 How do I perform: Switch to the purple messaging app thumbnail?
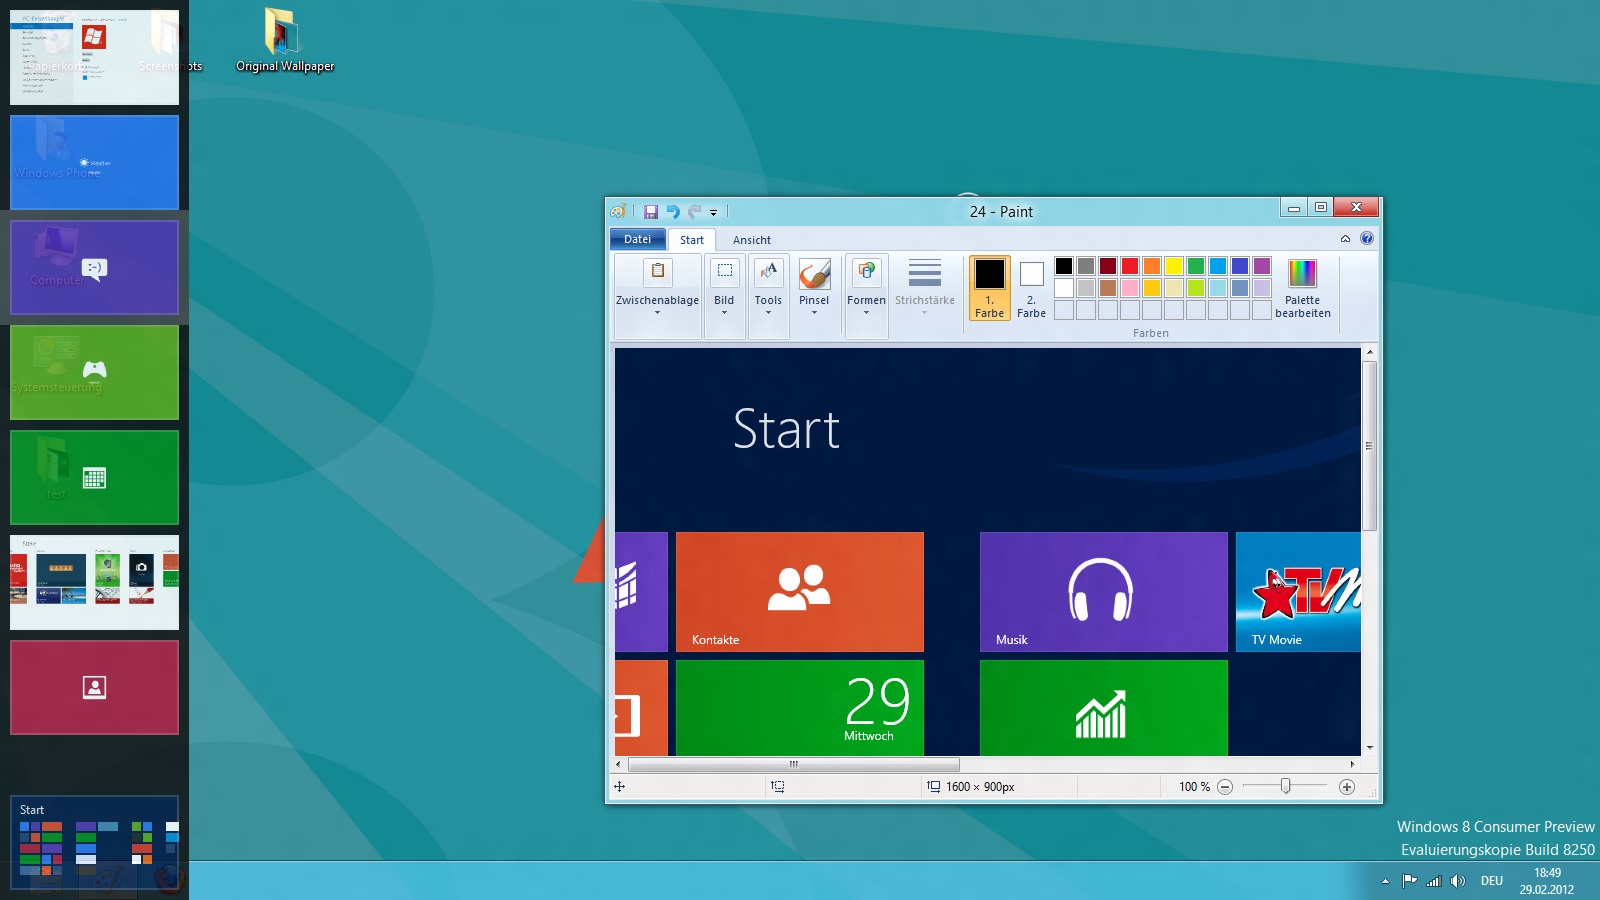[94, 267]
